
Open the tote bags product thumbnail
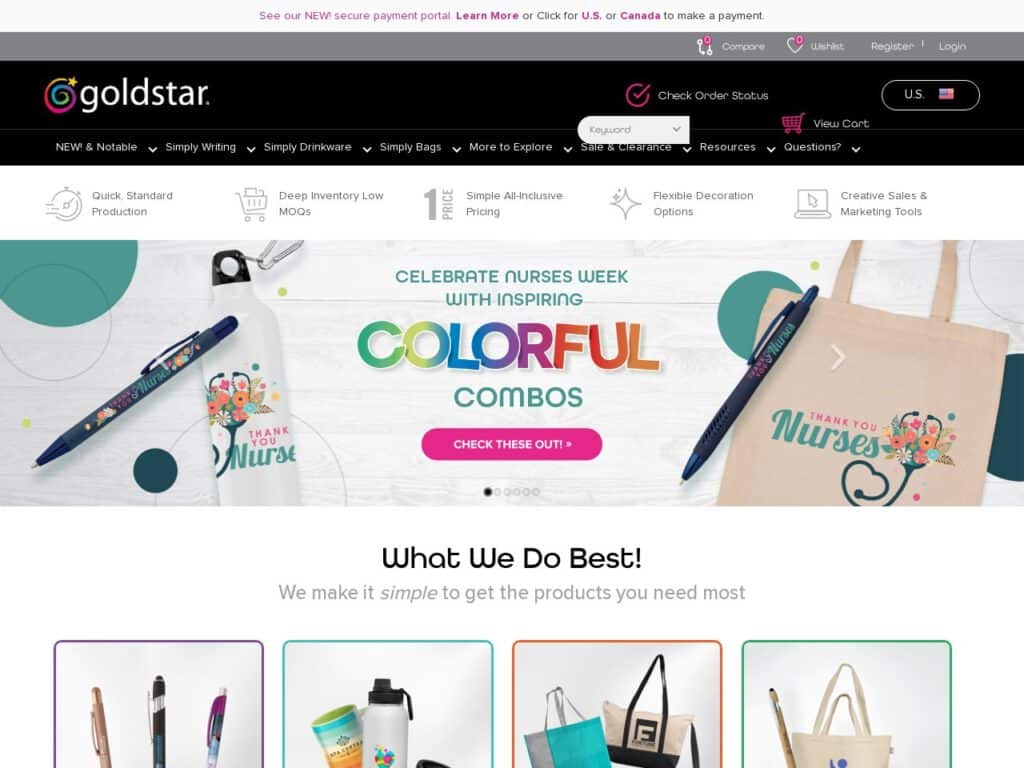(x=617, y=705)
